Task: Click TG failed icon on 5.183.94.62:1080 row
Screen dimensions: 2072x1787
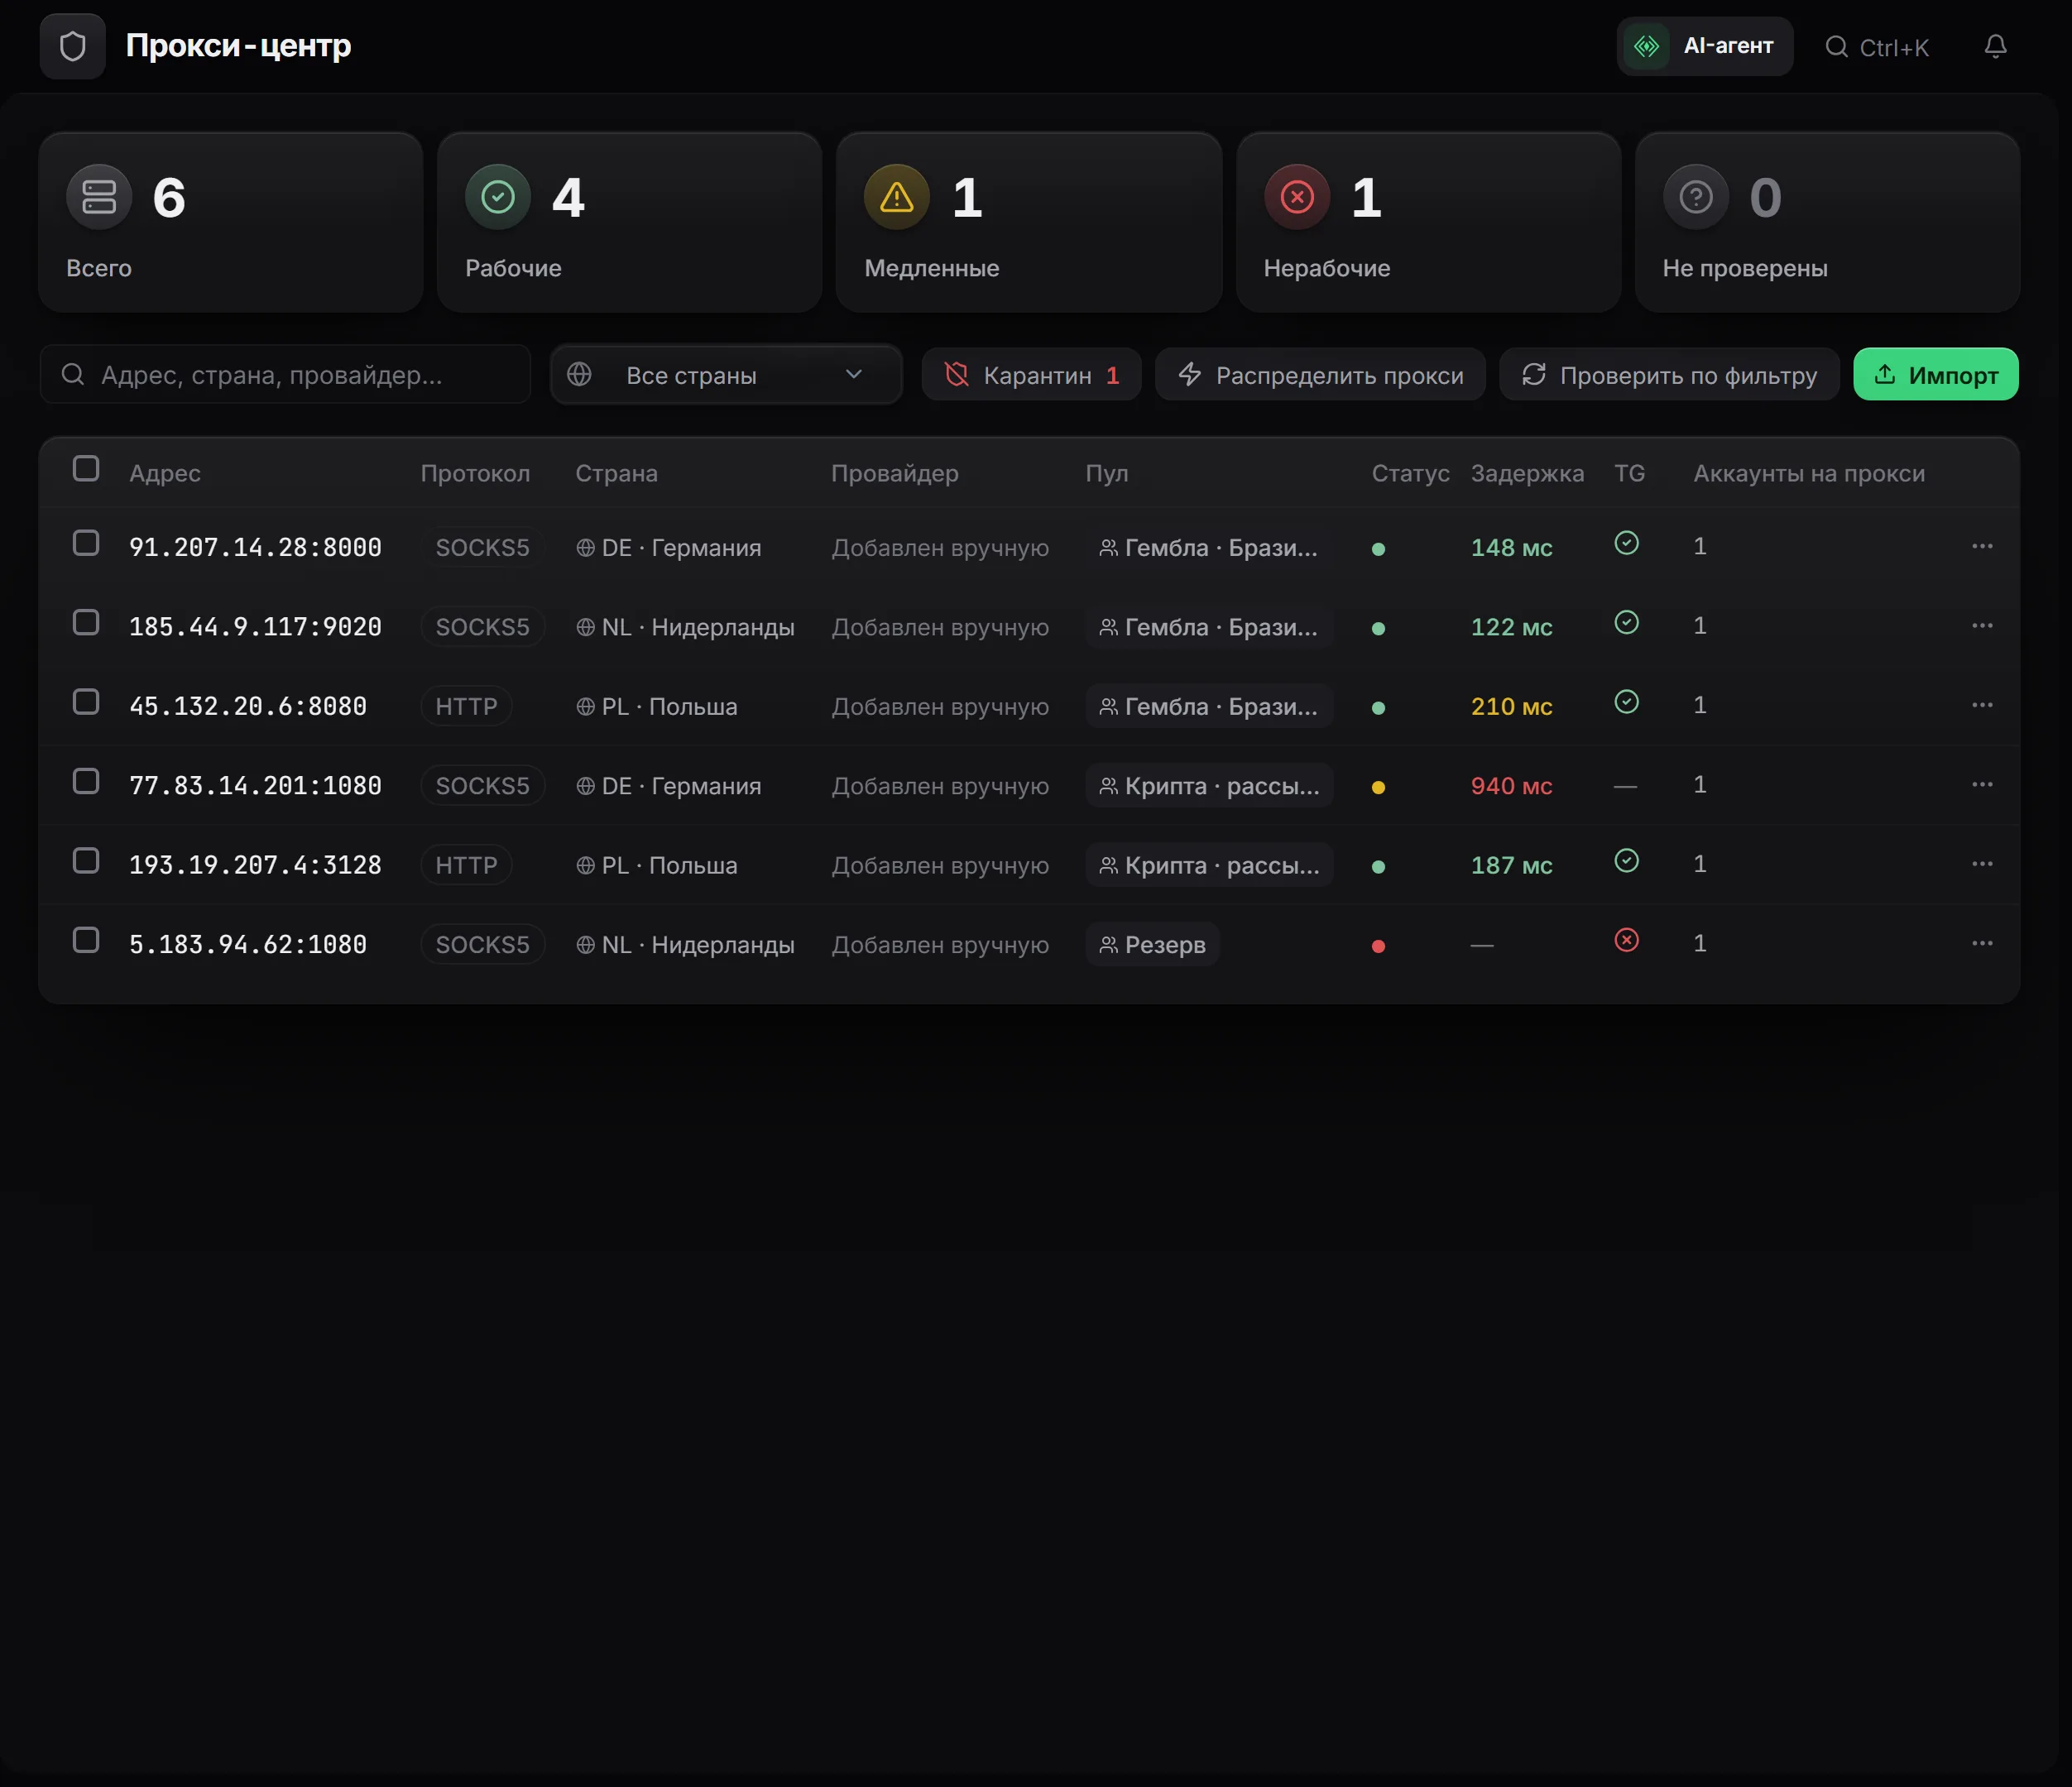Action: click(x=1627, y=940)
